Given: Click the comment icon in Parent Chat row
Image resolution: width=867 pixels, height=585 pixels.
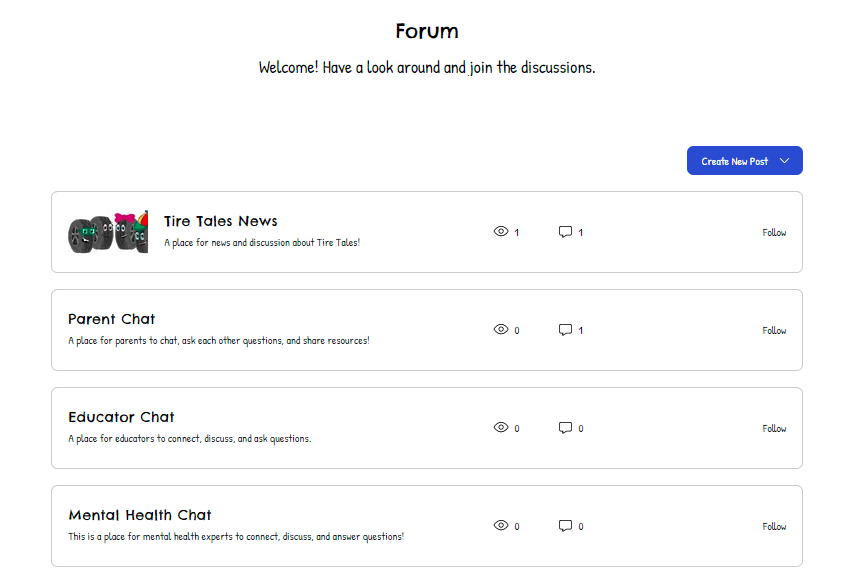Looking at the screenshot, I should pos(565,330).
